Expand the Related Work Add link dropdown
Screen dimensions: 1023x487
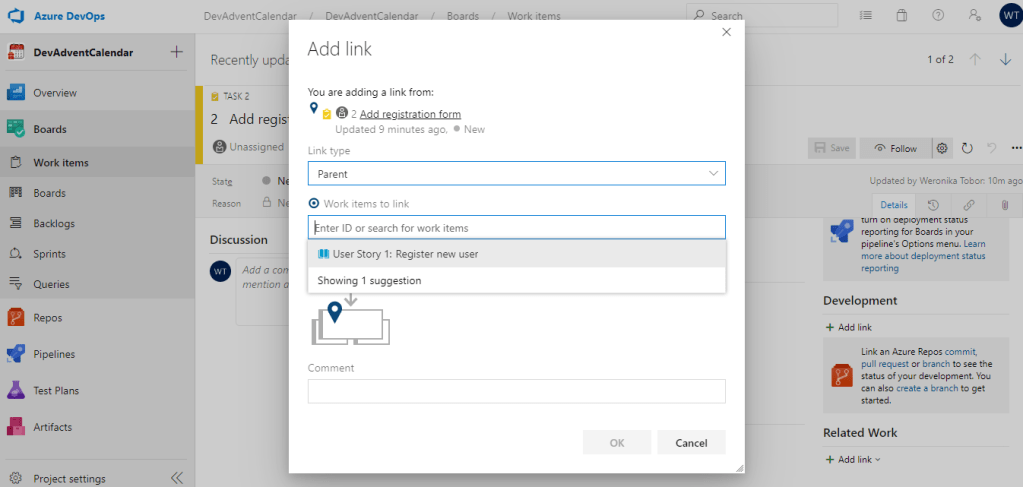(855, 460)
